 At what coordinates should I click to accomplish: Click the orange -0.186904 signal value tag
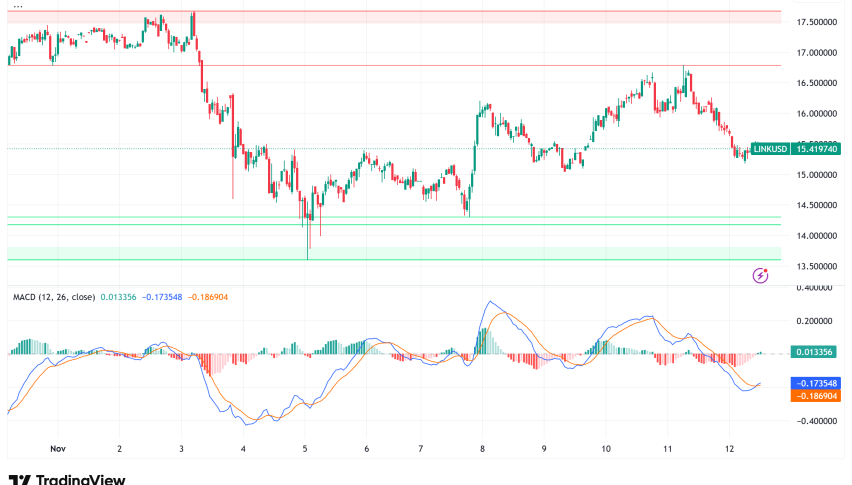816,396
